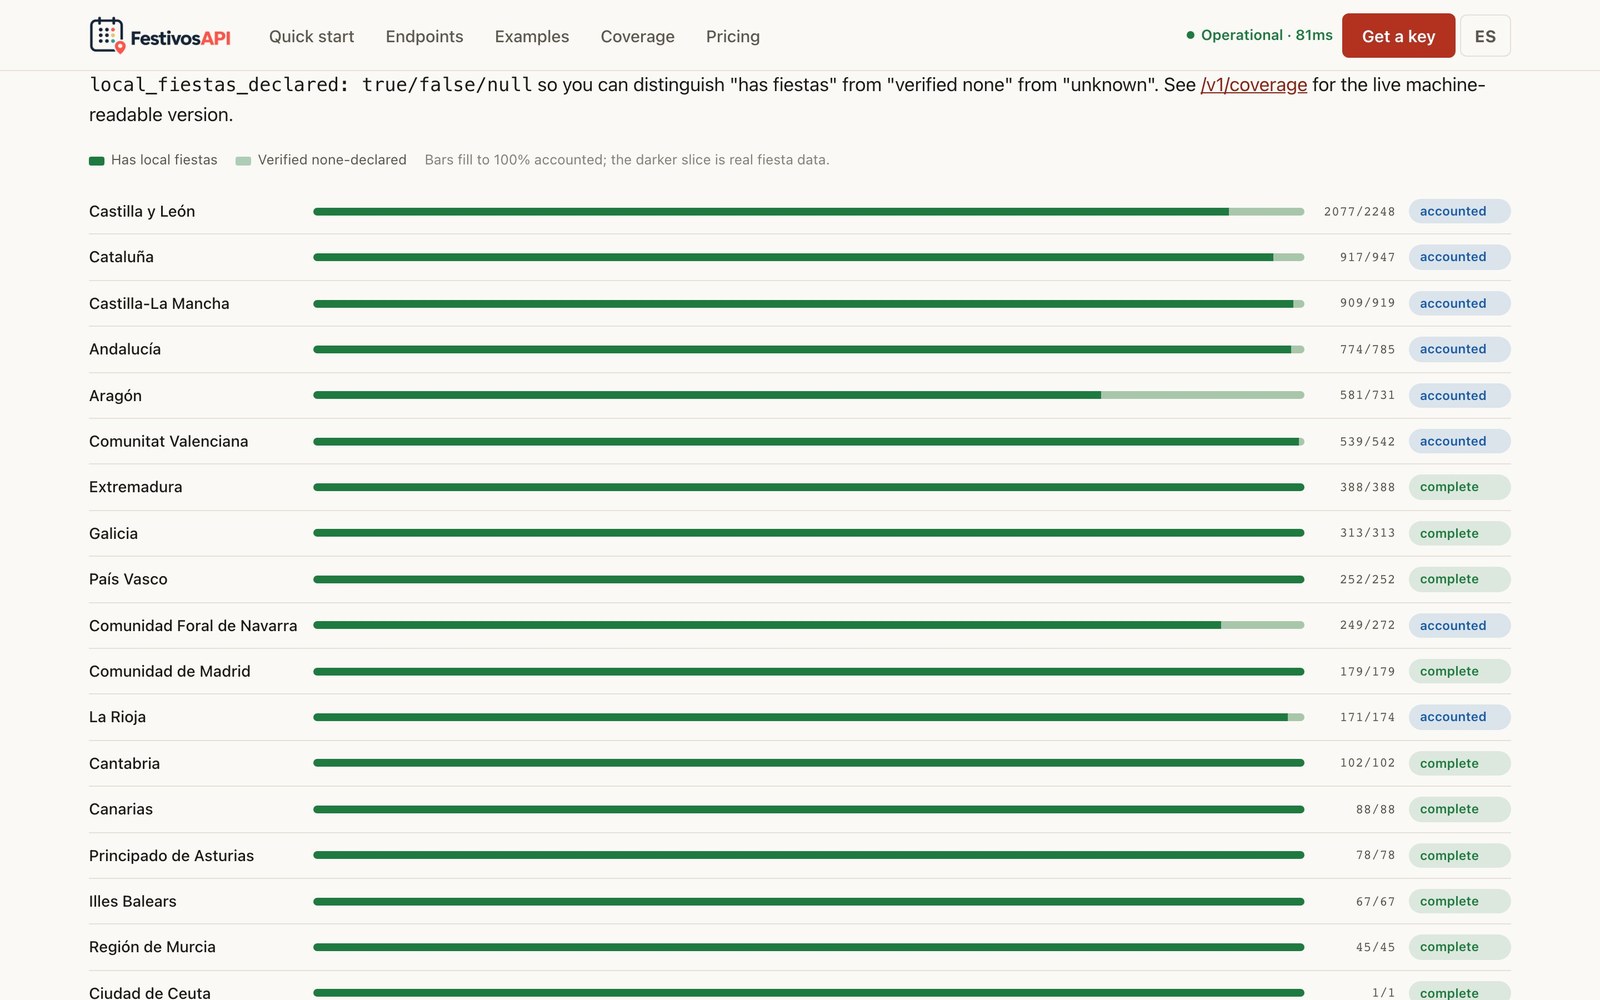Click the green Operational status dot
This screenshot has height=1000, width=1600.
(1190, 35)
